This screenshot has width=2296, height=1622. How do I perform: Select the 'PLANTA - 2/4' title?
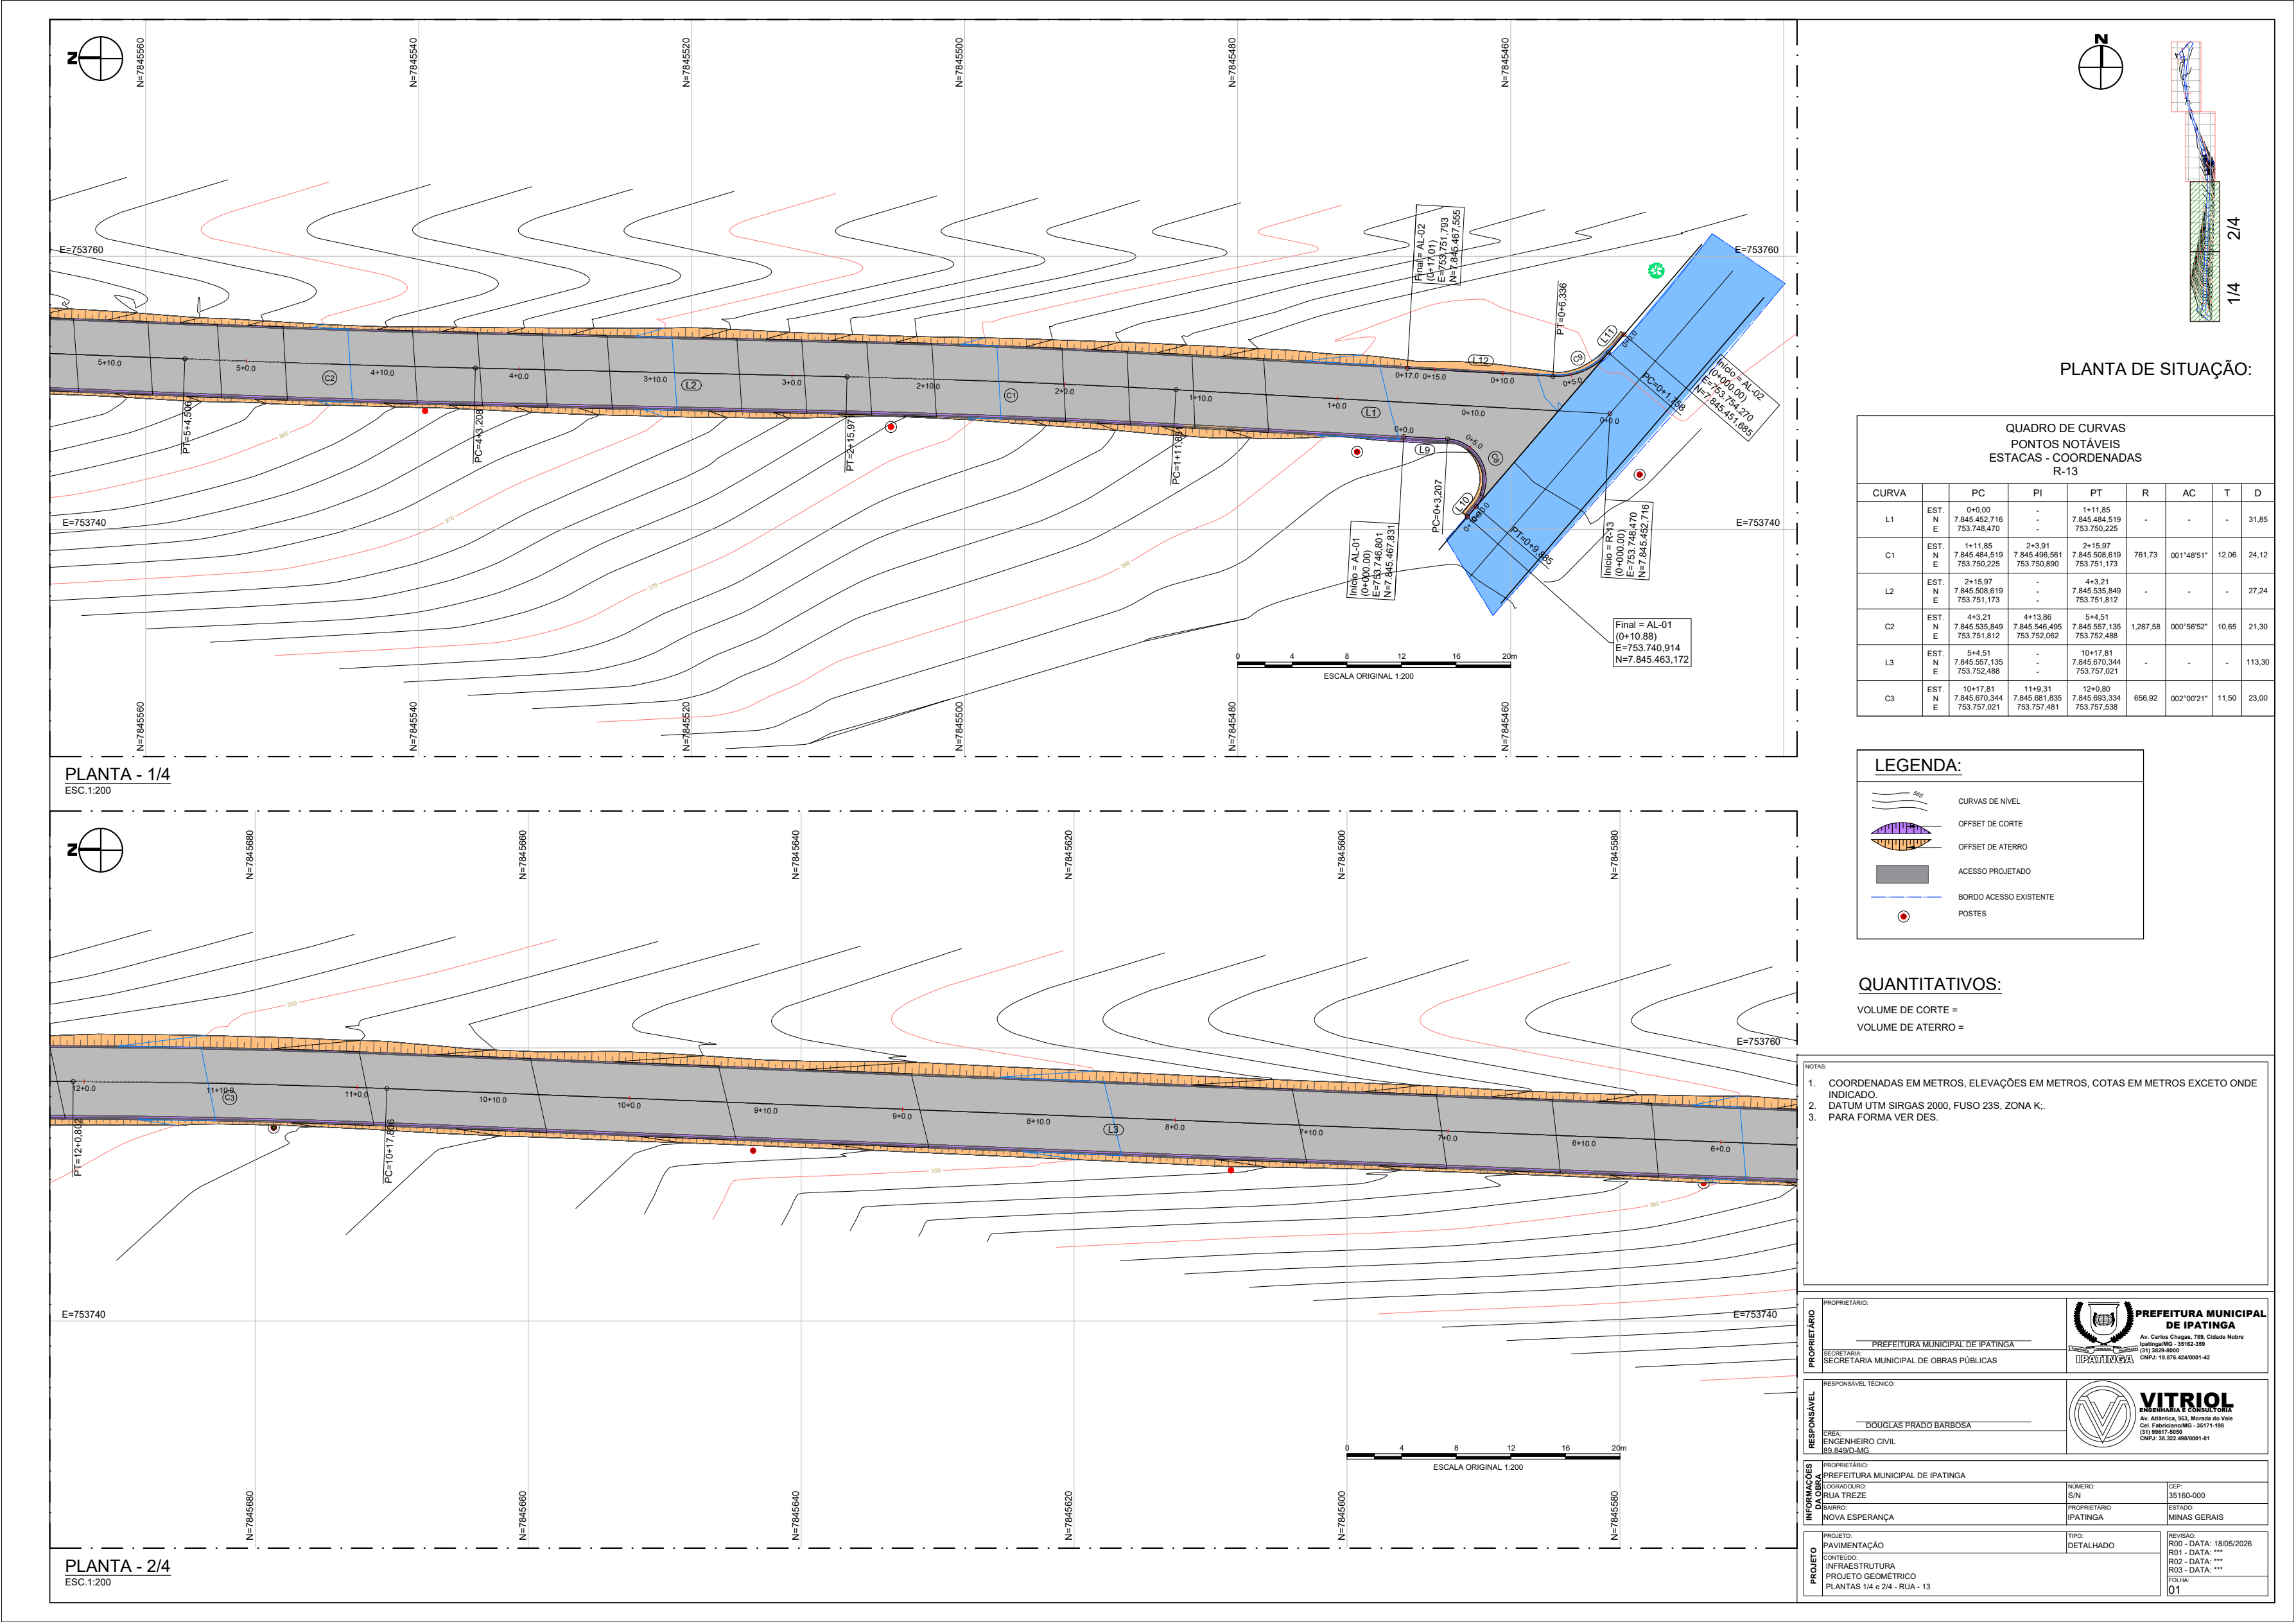(117, 1566)
